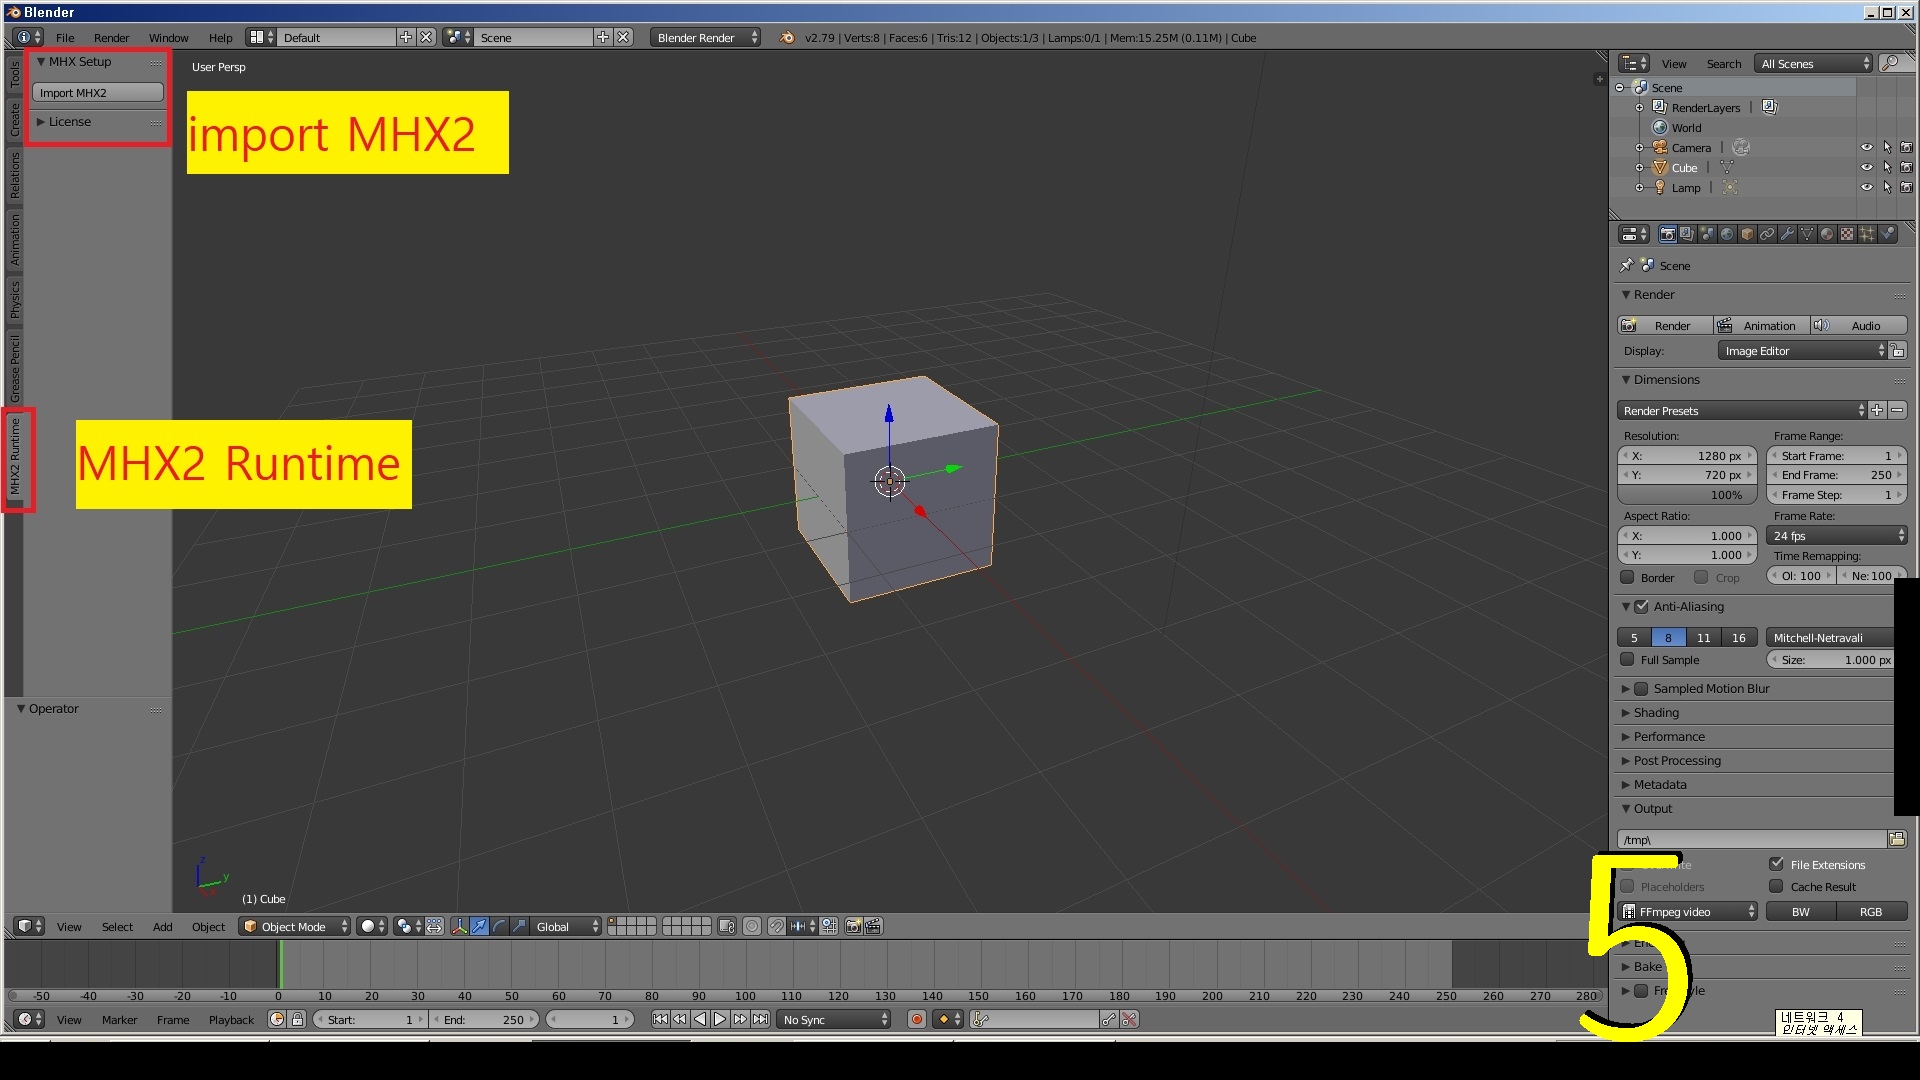Viewport: 1920px width, 1080px height.
Task: Enable the Full Sample checkbox
Action: click(1627, 659)
